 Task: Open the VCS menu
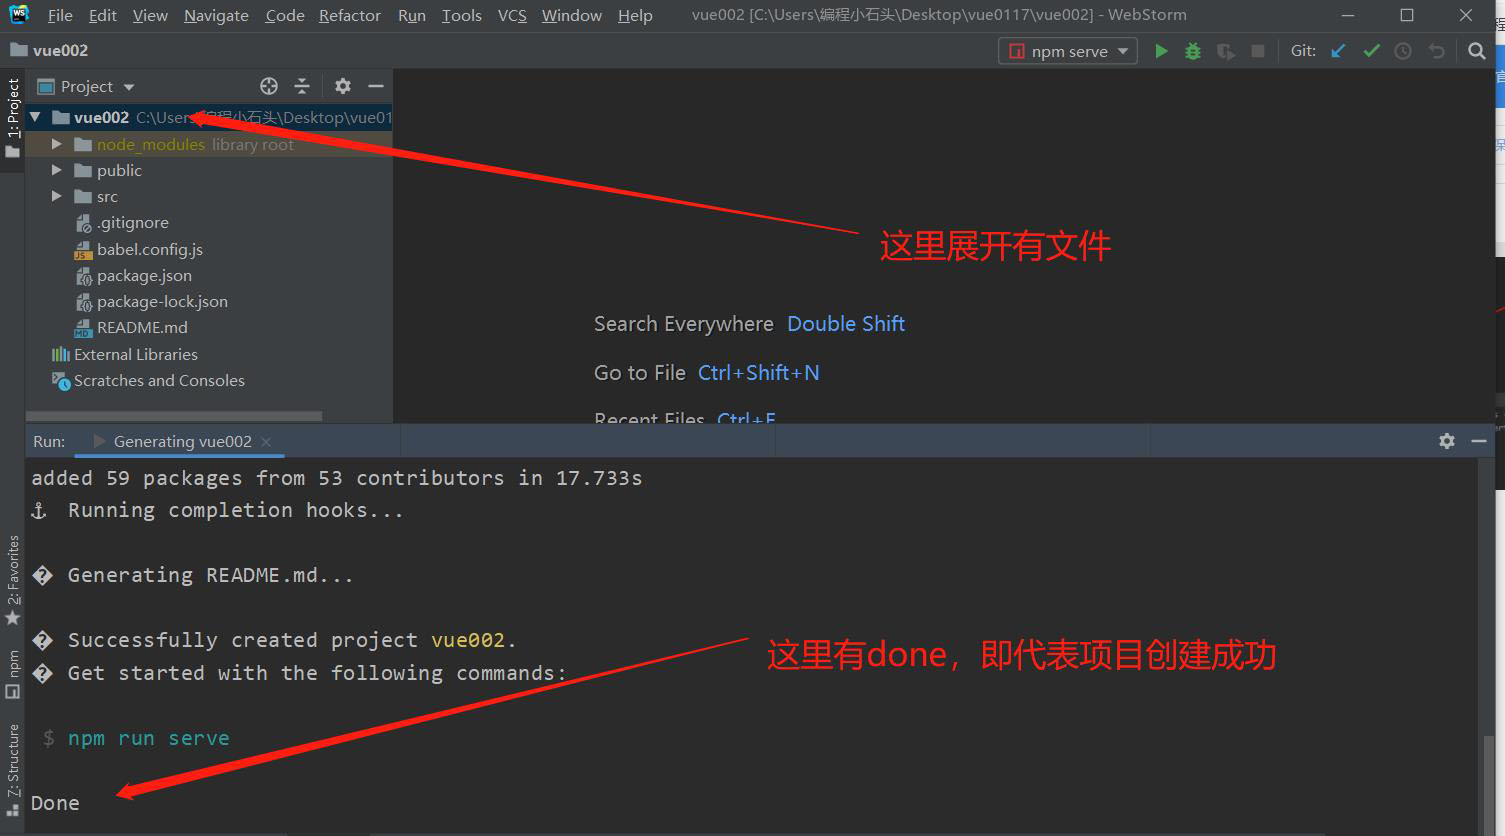click(x=511, y=15)
